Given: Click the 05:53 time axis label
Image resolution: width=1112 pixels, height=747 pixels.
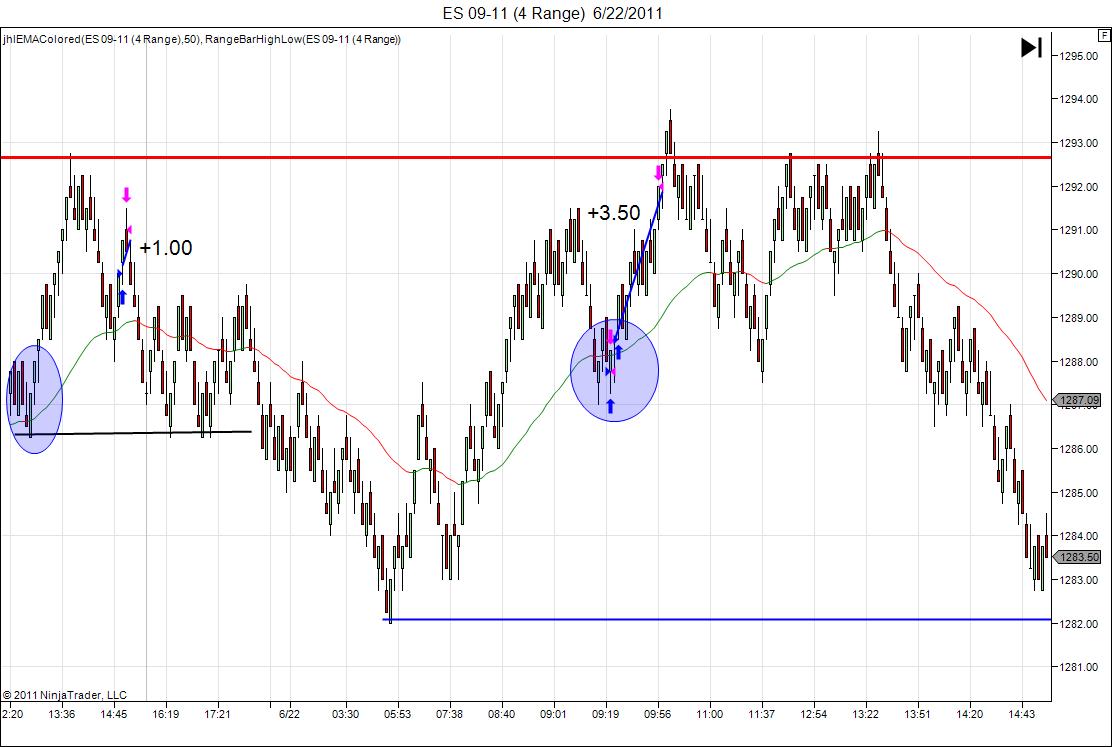Looking at the screenshot, I should coord(397,714).
